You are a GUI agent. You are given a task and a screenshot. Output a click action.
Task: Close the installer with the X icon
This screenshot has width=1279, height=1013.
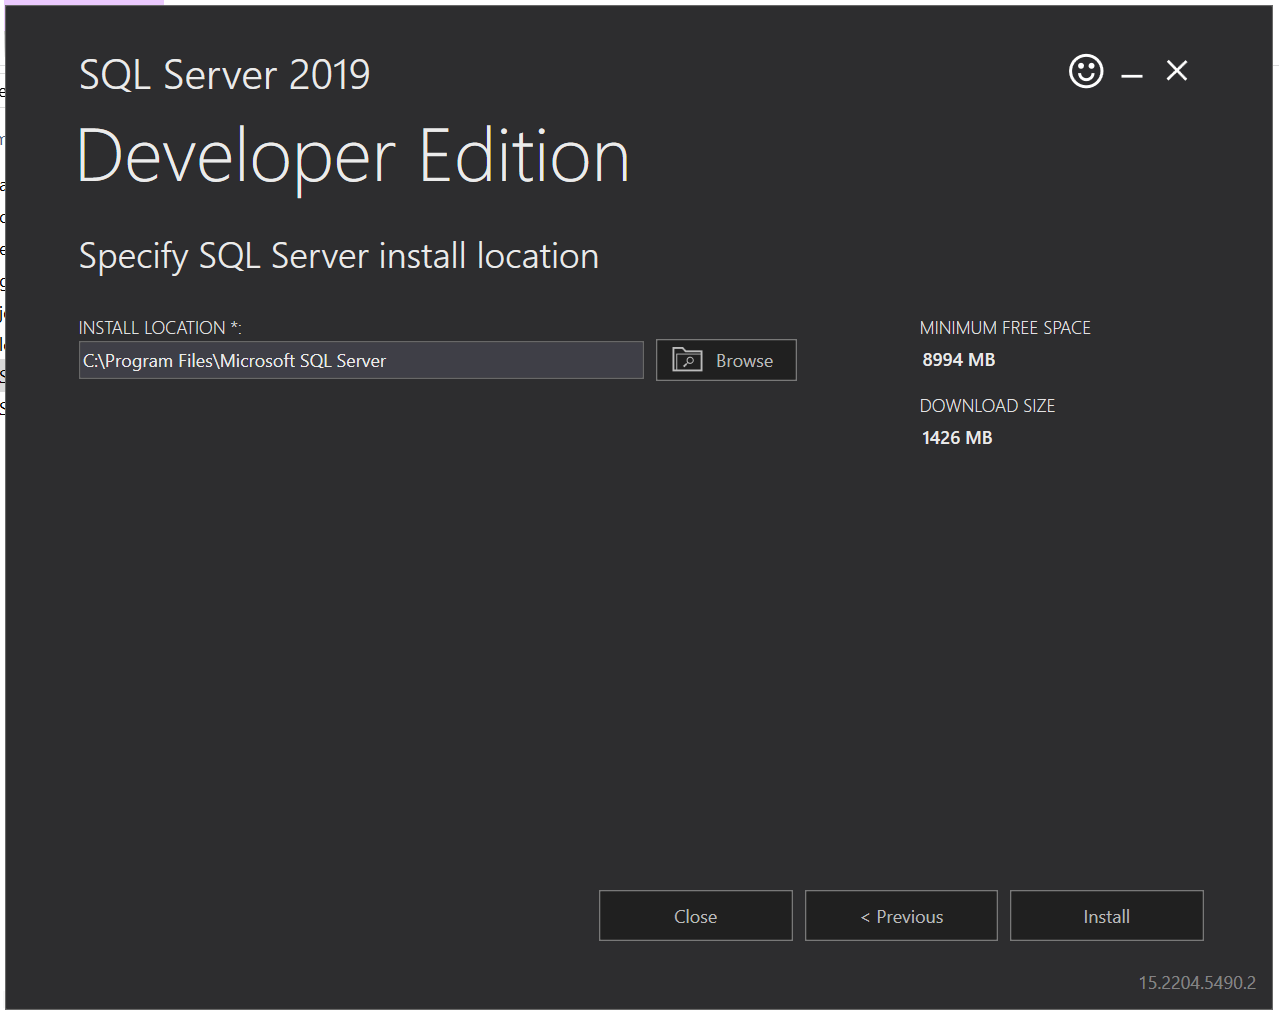1177,71
